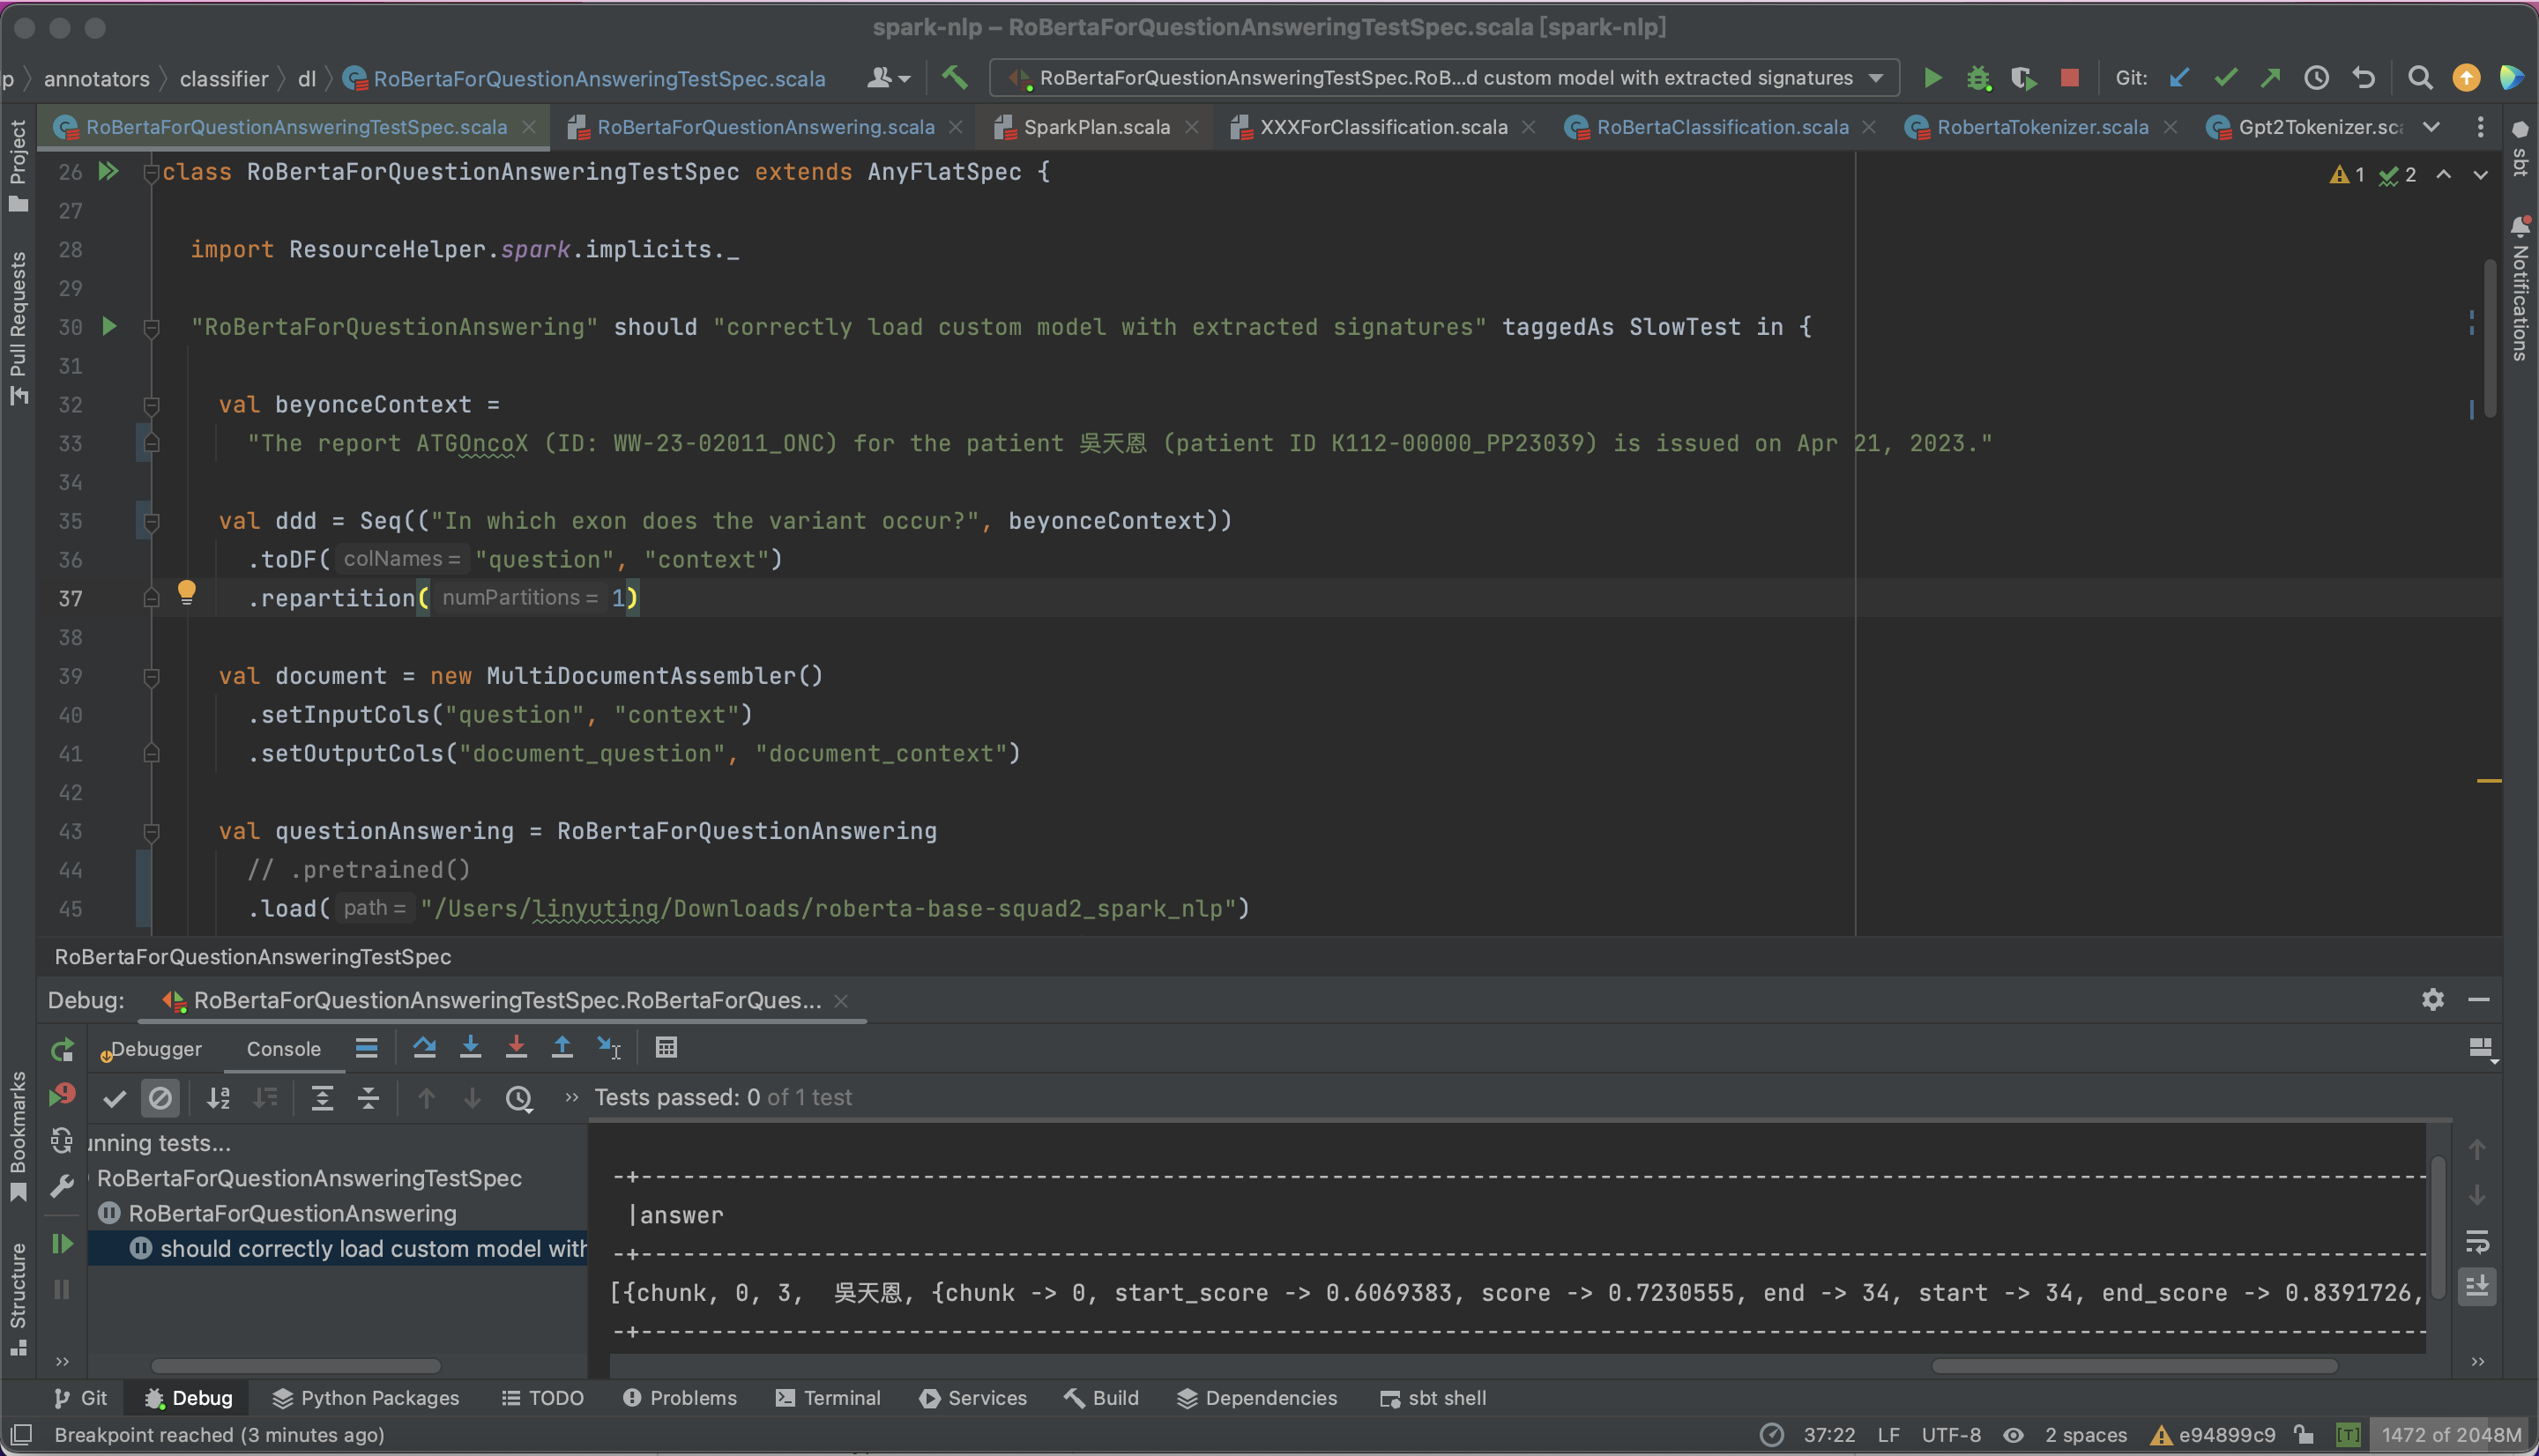
Task: Stop the running process with red square
Action: (2070, 77)
